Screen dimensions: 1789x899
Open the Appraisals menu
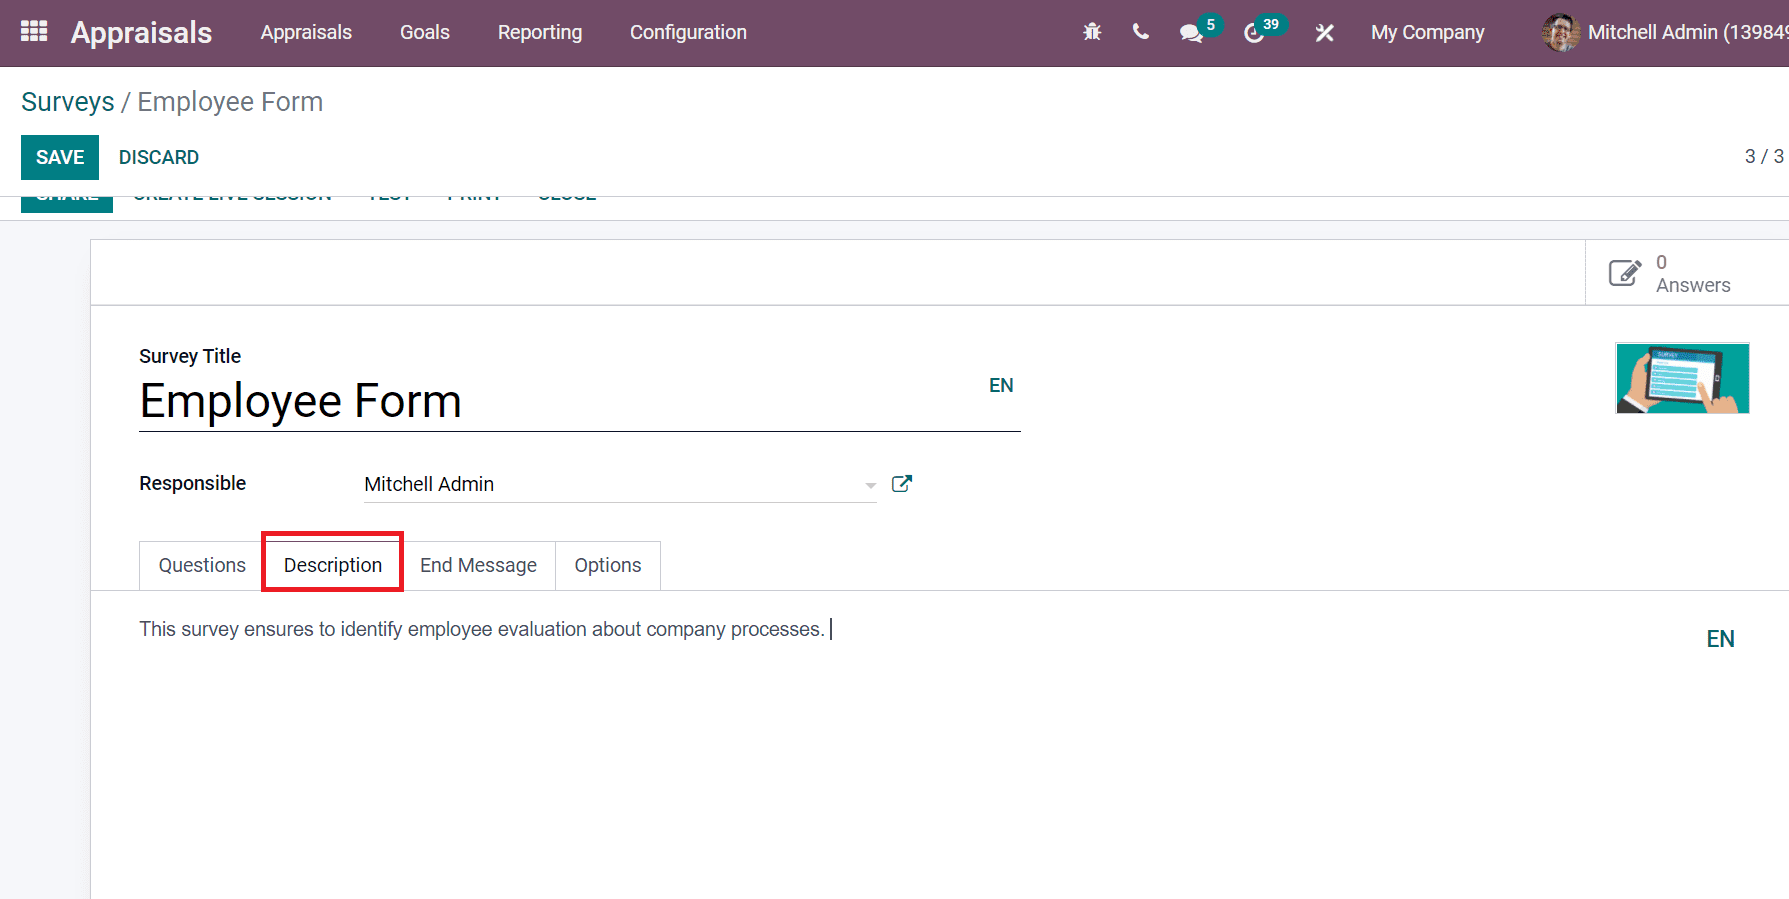click(x=306, y=33)
